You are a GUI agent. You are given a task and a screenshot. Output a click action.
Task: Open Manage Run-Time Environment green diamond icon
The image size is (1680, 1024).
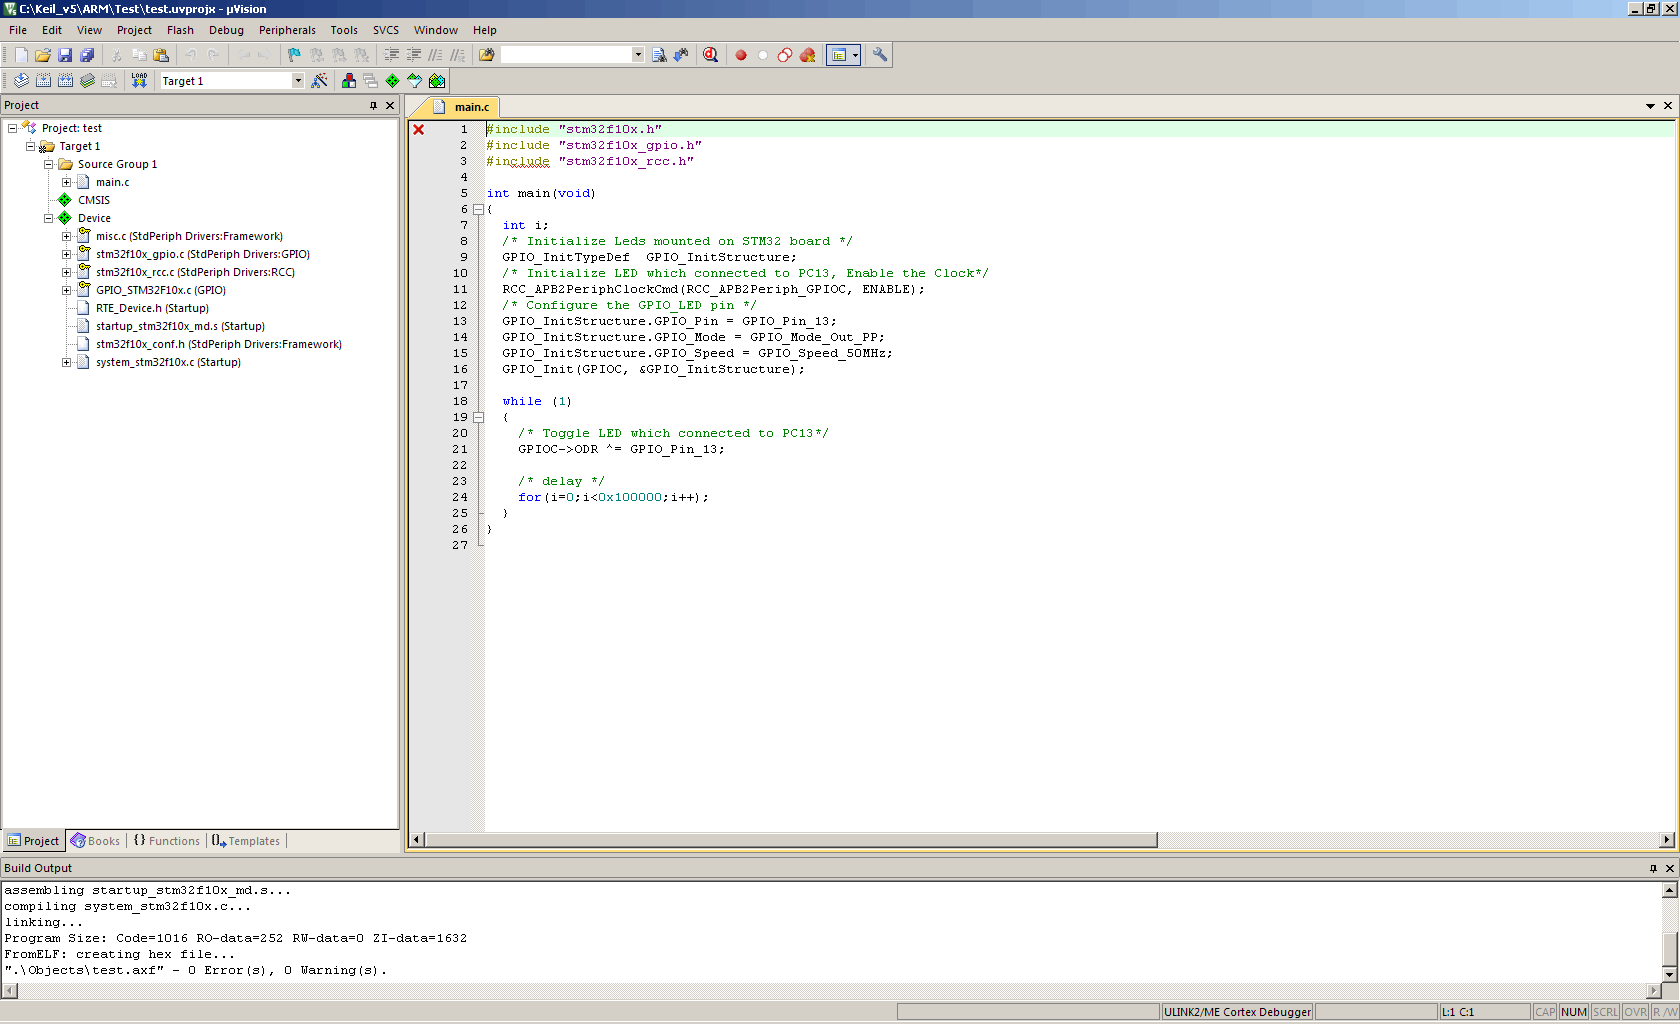(x=392, y=81)
